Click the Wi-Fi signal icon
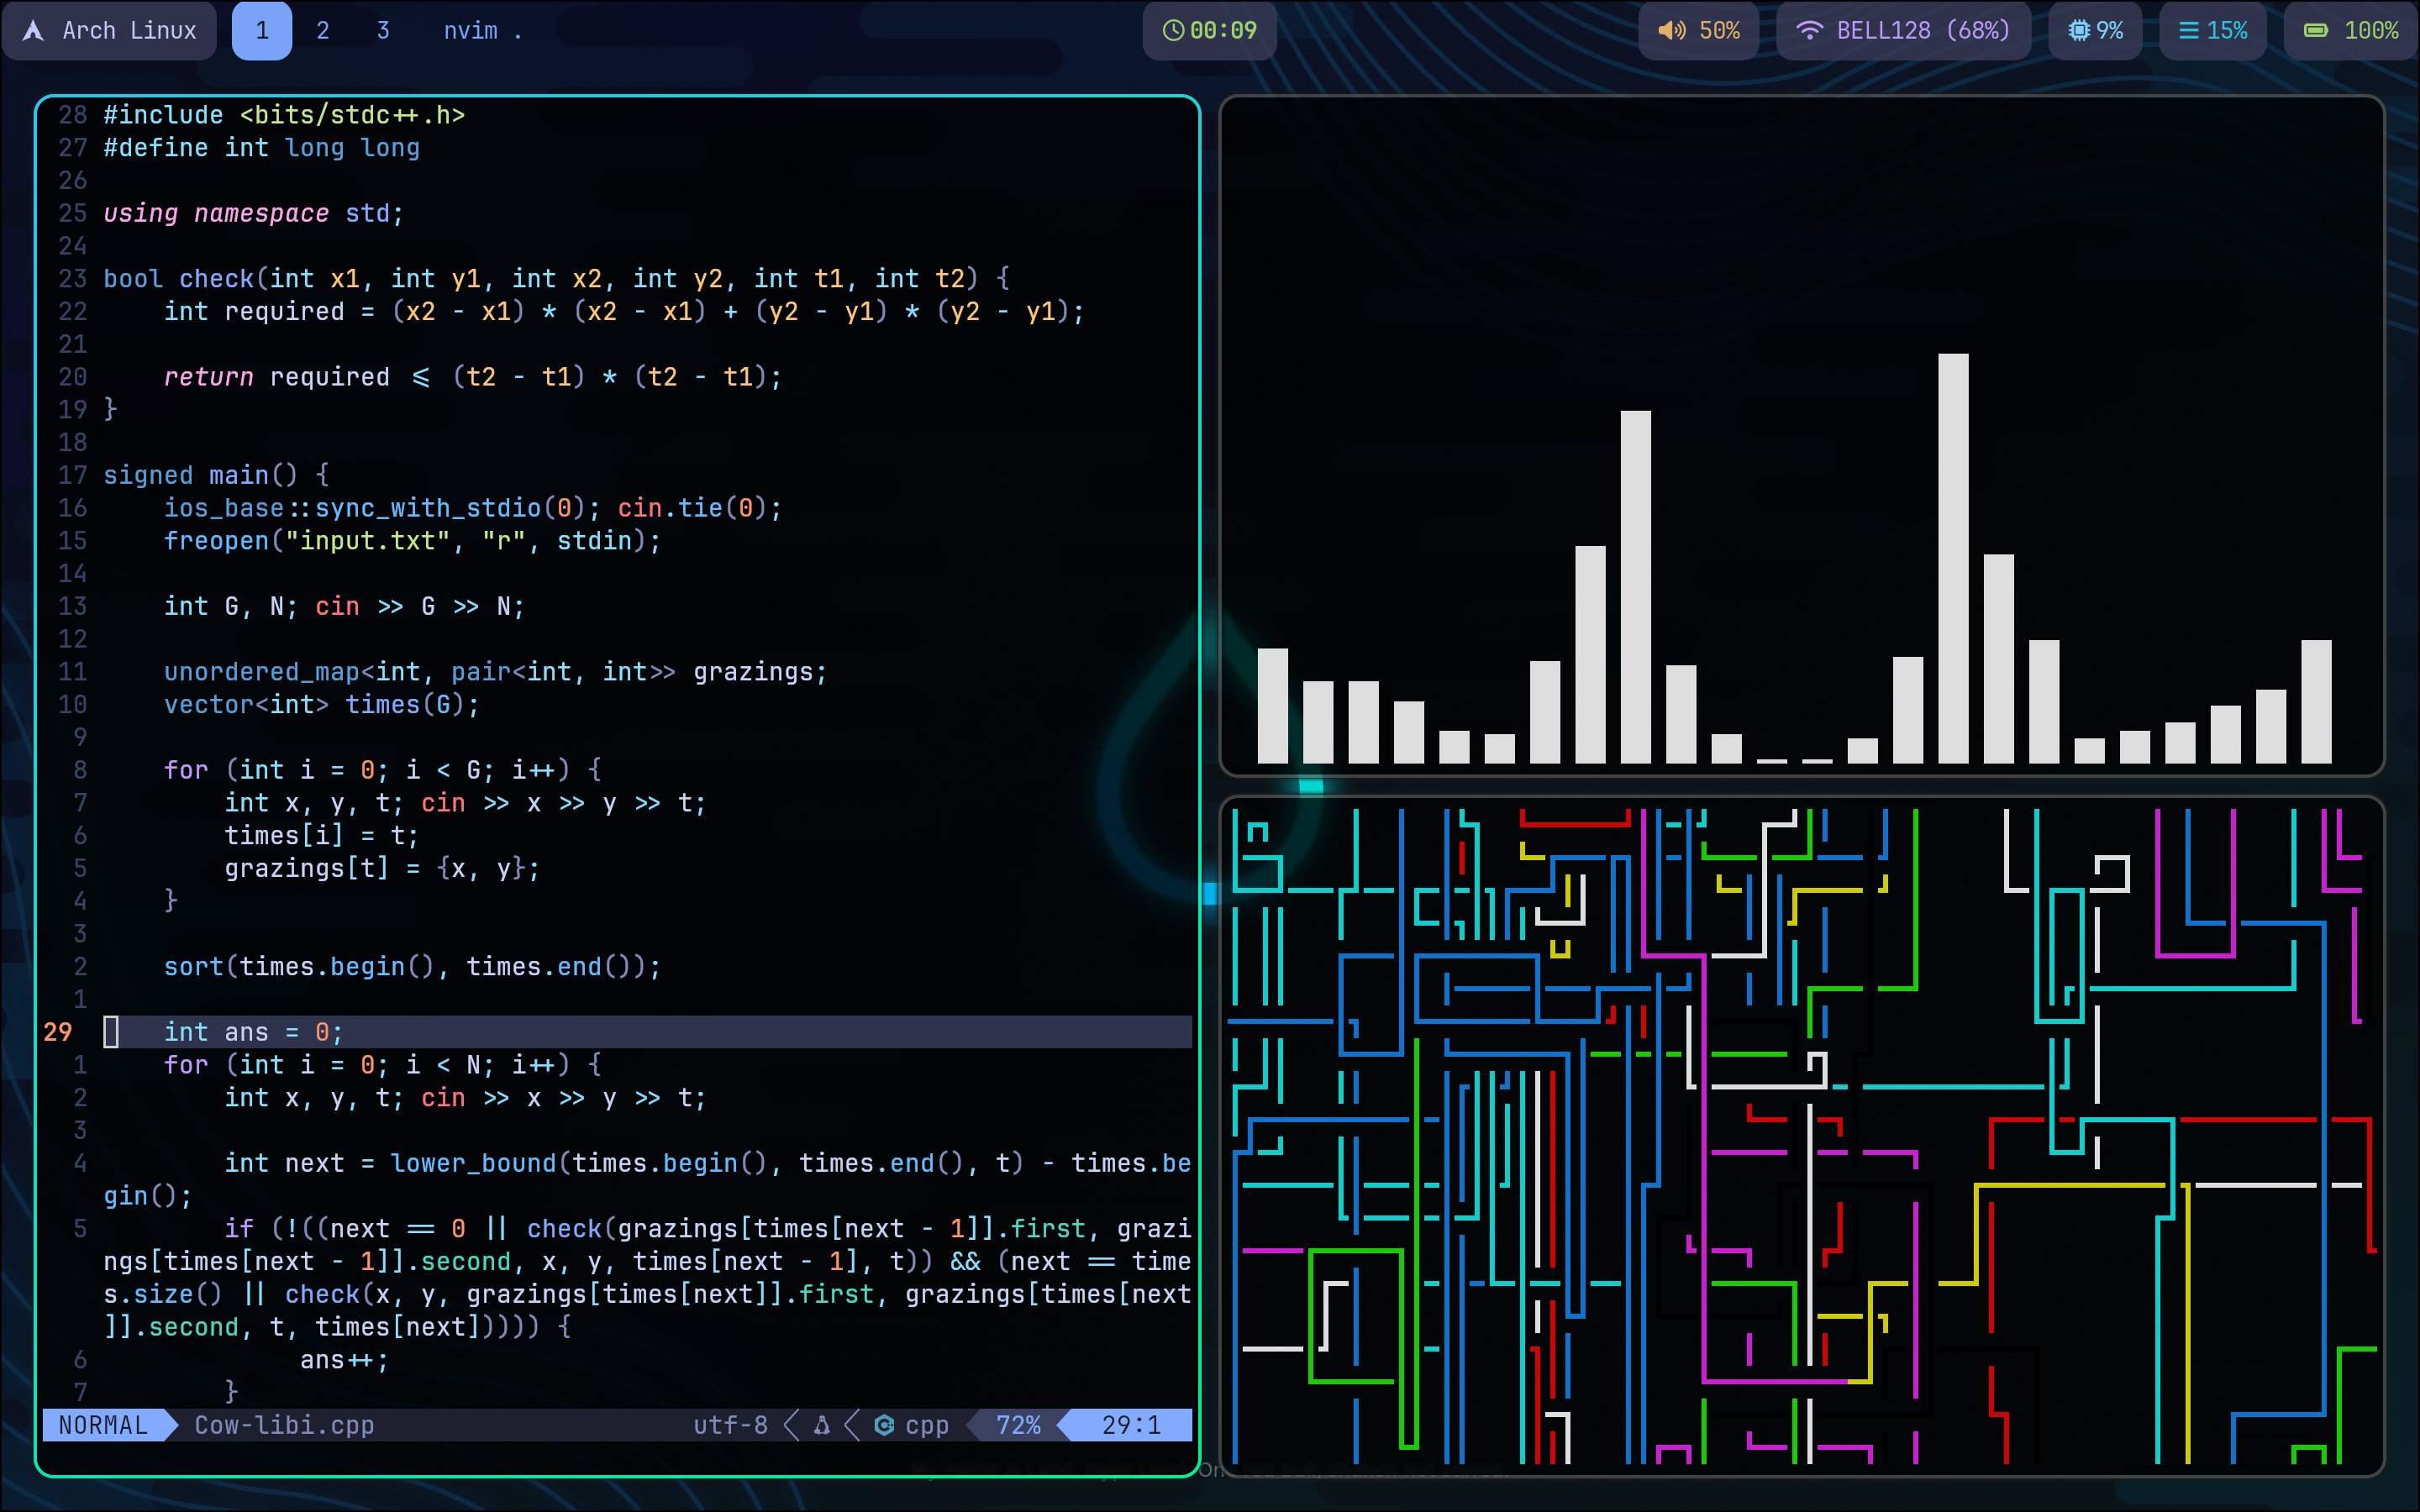This screenshot has width=2420, height=1512. 1809,31
